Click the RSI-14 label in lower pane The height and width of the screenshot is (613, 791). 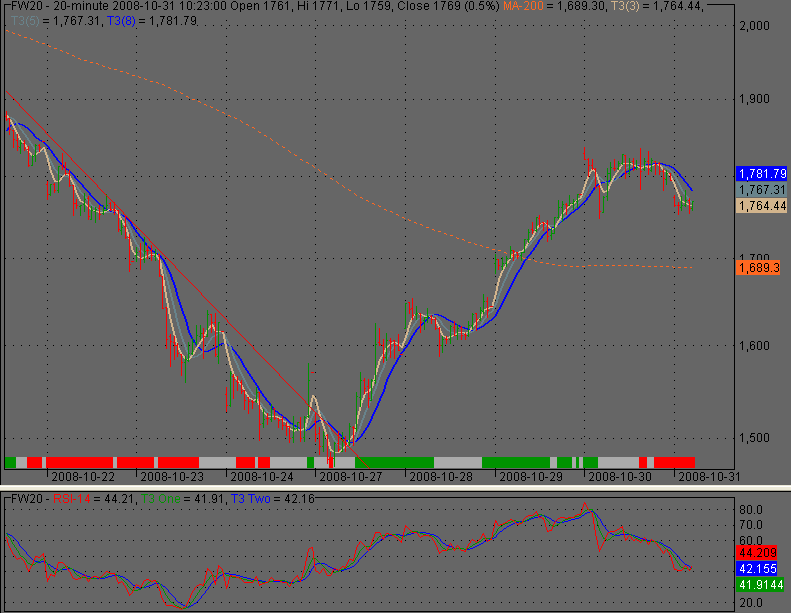[x=74, y=499]
